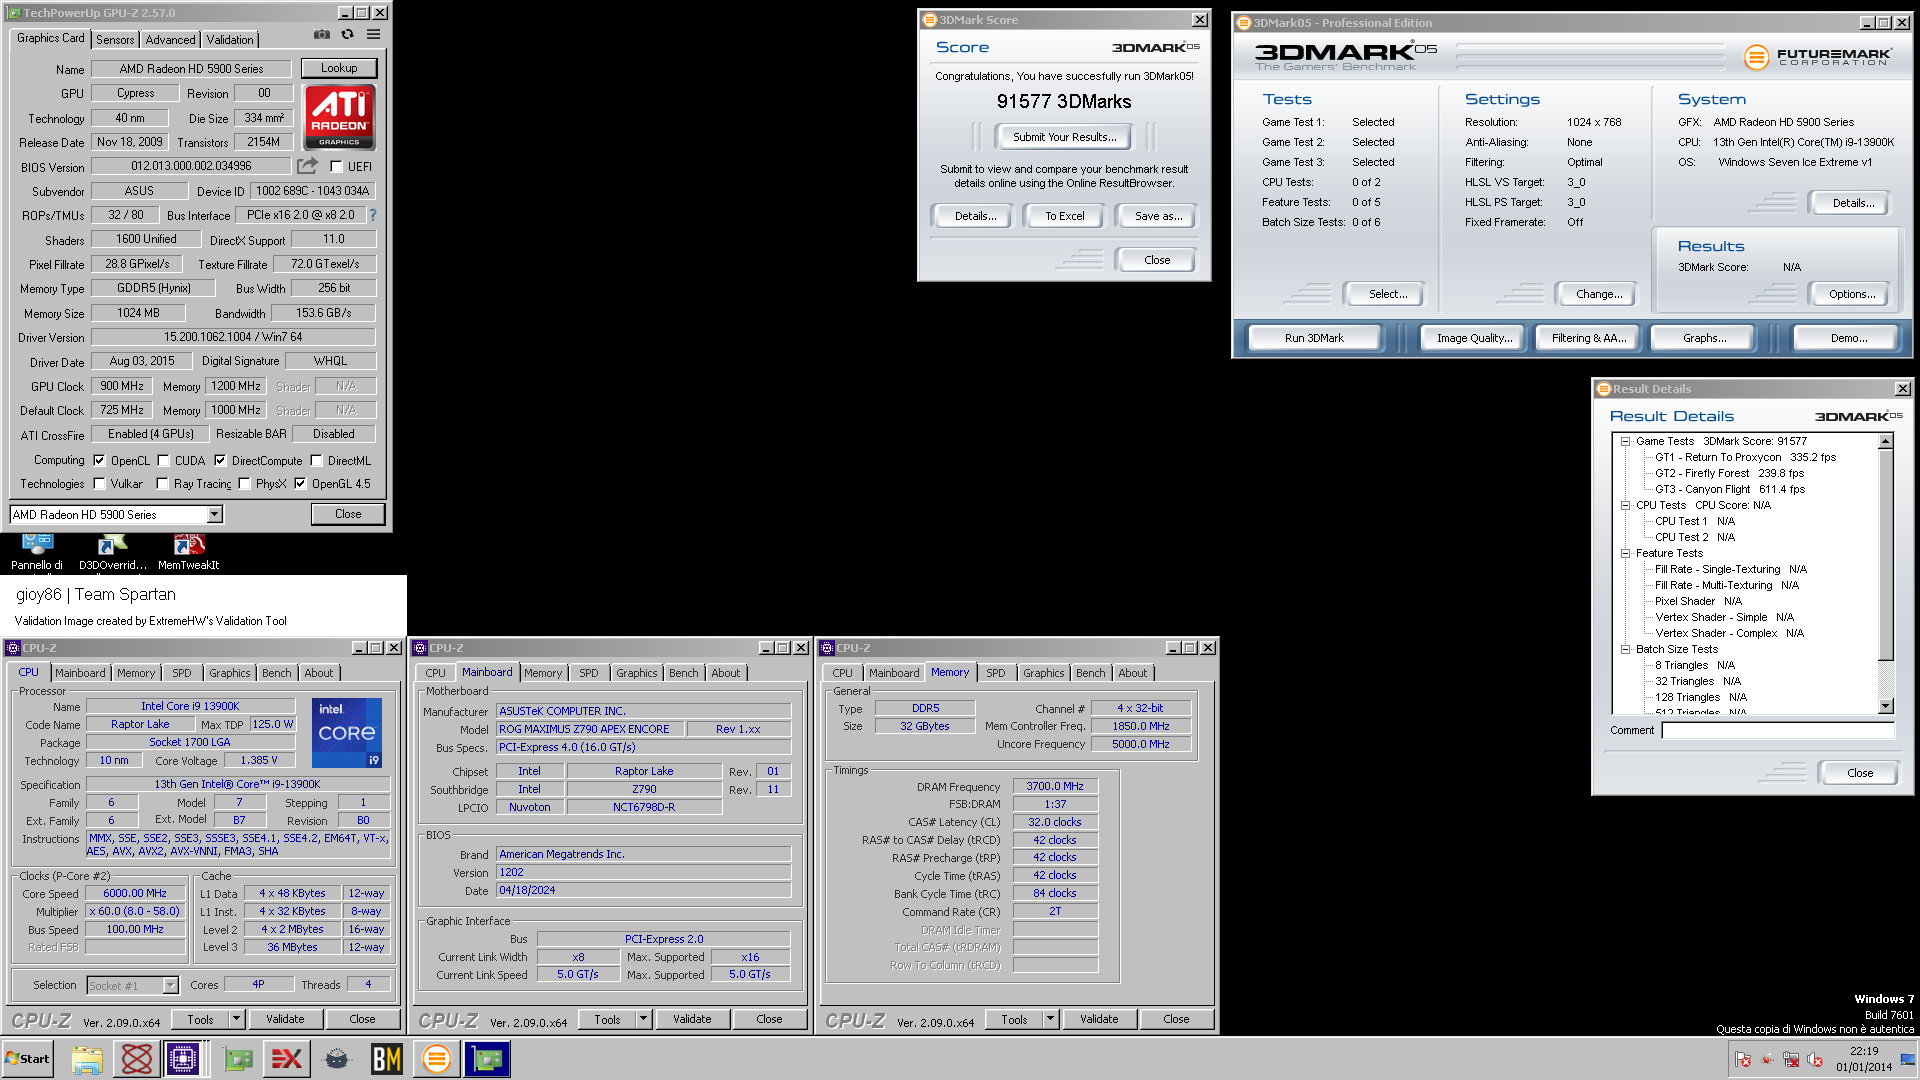Collapse the Game Tests tree node
This screenshot has height=1080, width=1920.
click(1626, 441)
